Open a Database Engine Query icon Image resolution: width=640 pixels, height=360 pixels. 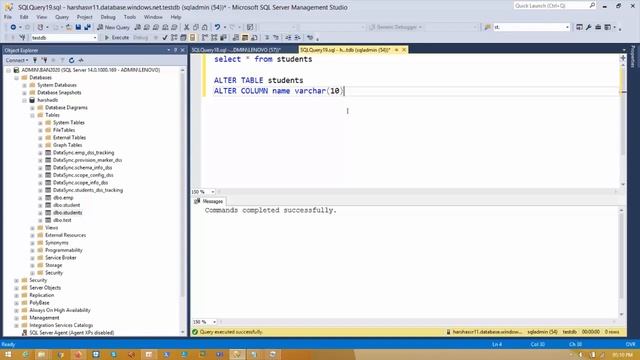pos(138,27)
